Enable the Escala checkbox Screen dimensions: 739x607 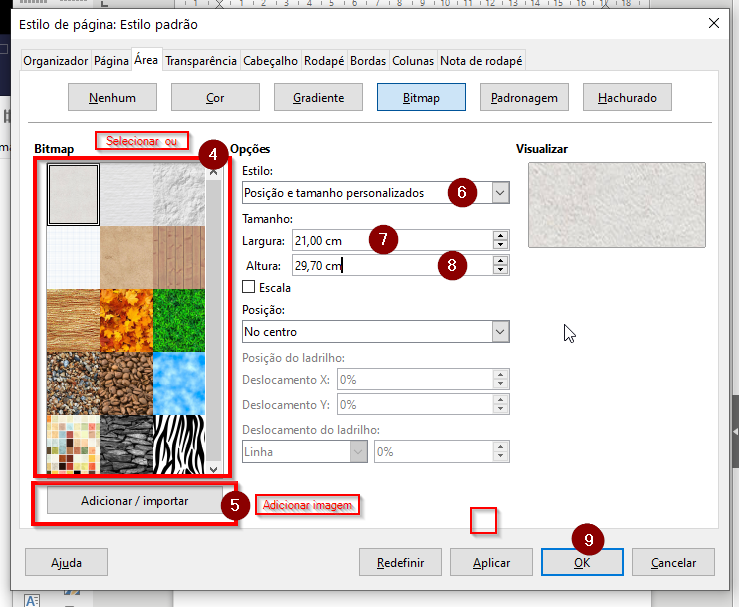[249, 287]
